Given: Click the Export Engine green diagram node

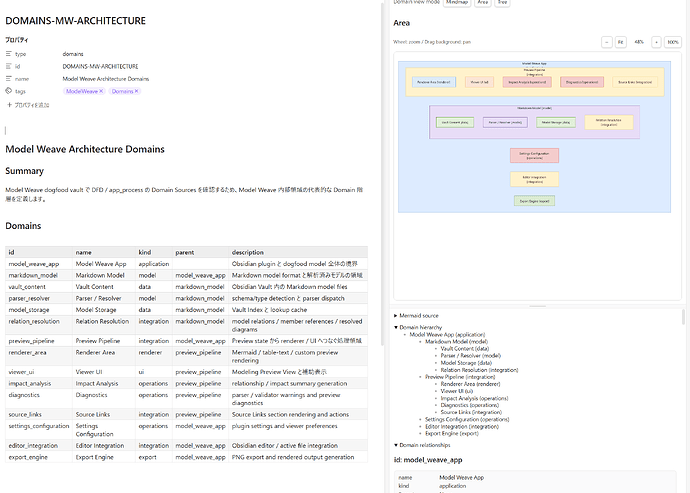Looking at the screenshot, I should click(x=534, y=201).
